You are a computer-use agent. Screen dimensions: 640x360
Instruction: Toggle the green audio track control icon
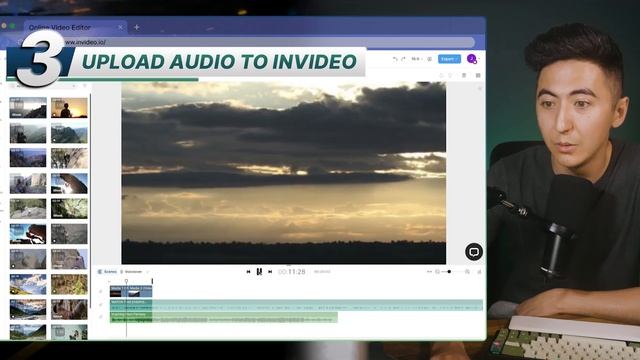point(101,317)
